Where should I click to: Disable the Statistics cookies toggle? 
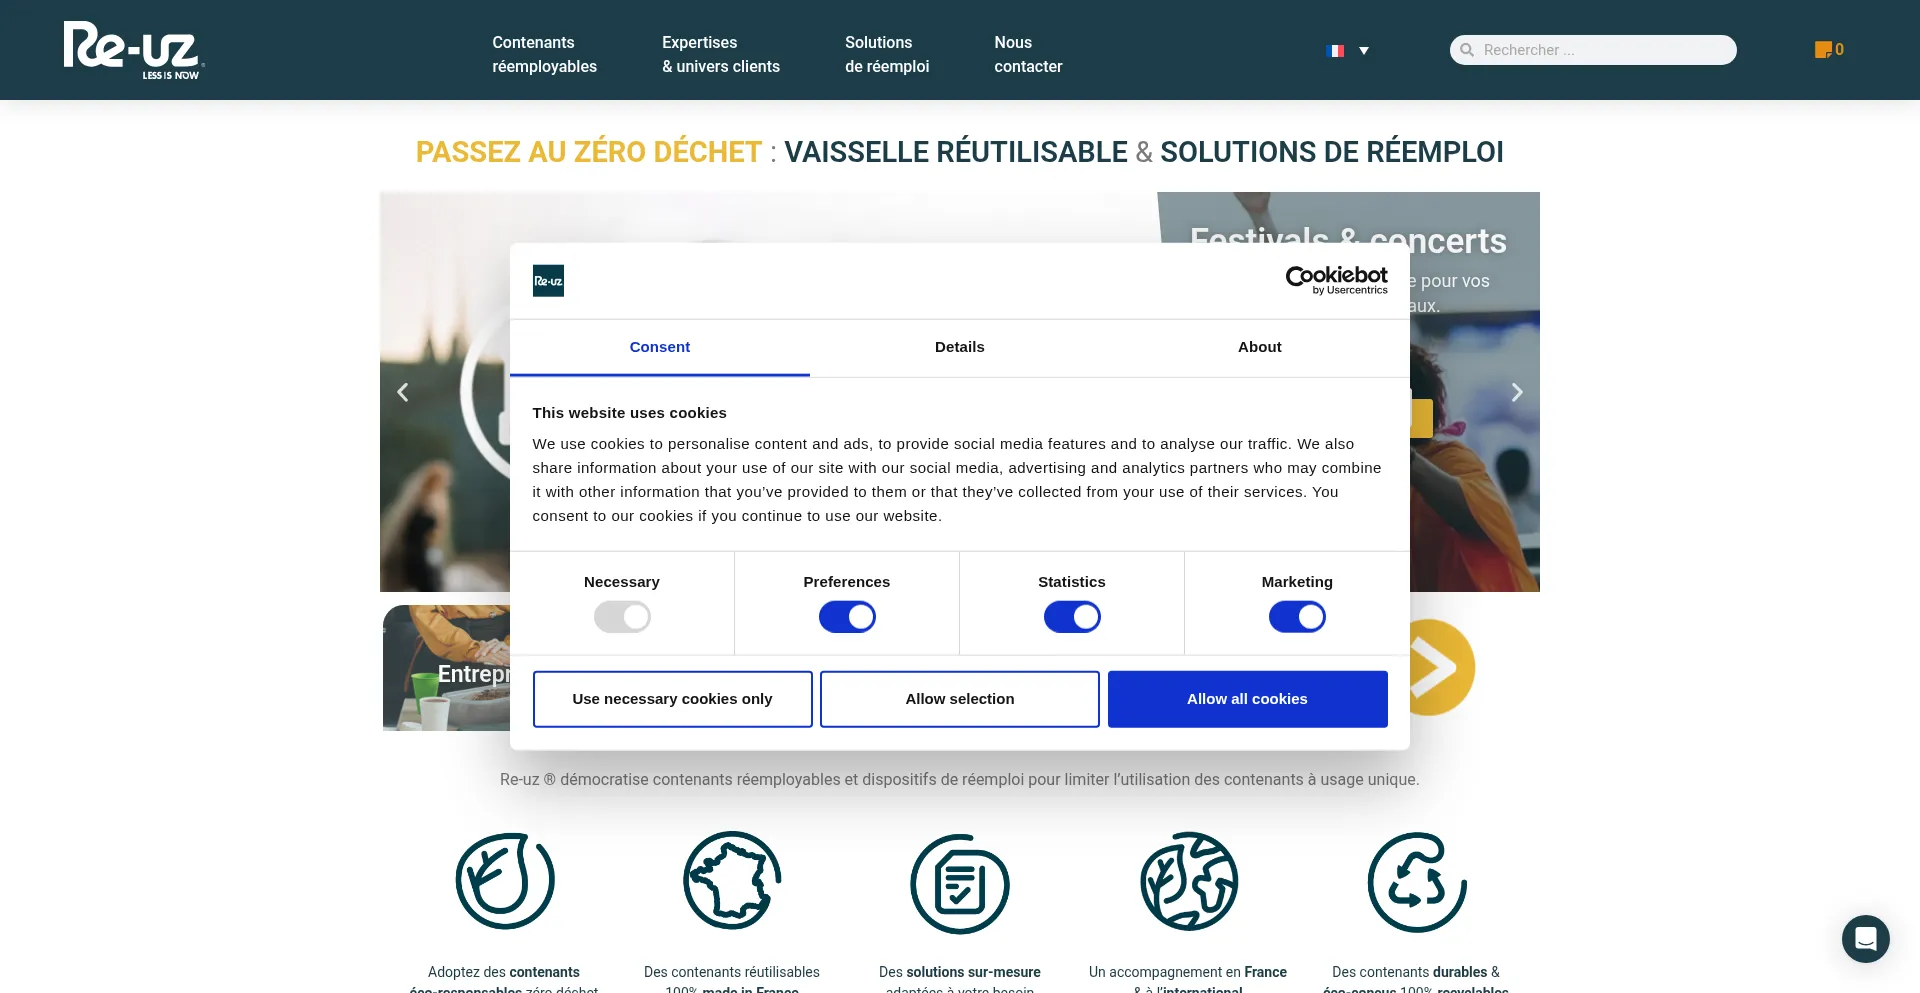1072,617
